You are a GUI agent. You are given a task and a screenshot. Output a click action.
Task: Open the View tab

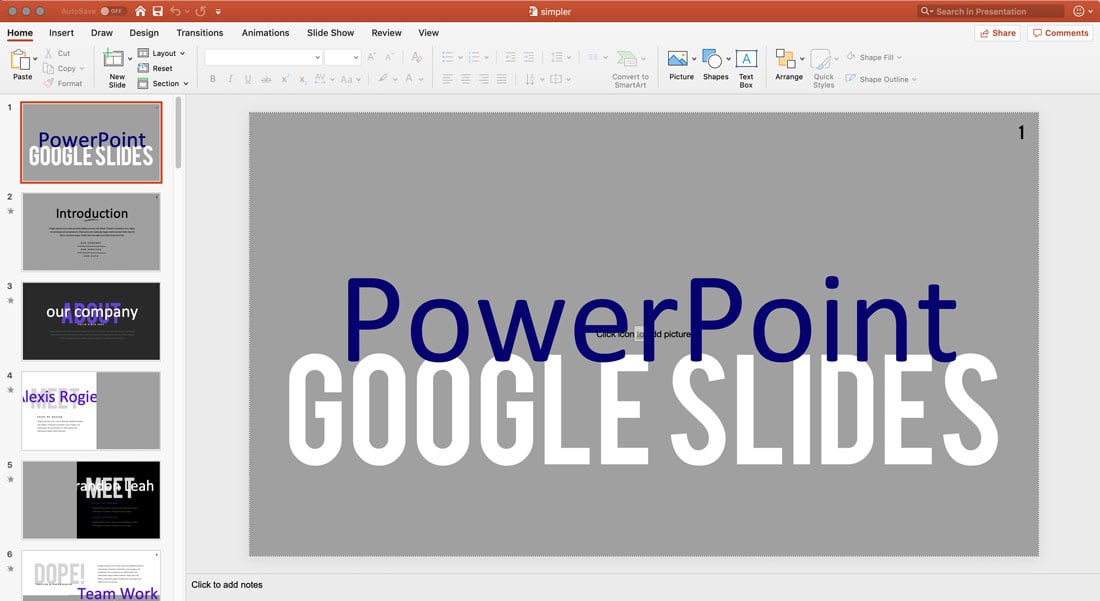(x=429, y=32)
